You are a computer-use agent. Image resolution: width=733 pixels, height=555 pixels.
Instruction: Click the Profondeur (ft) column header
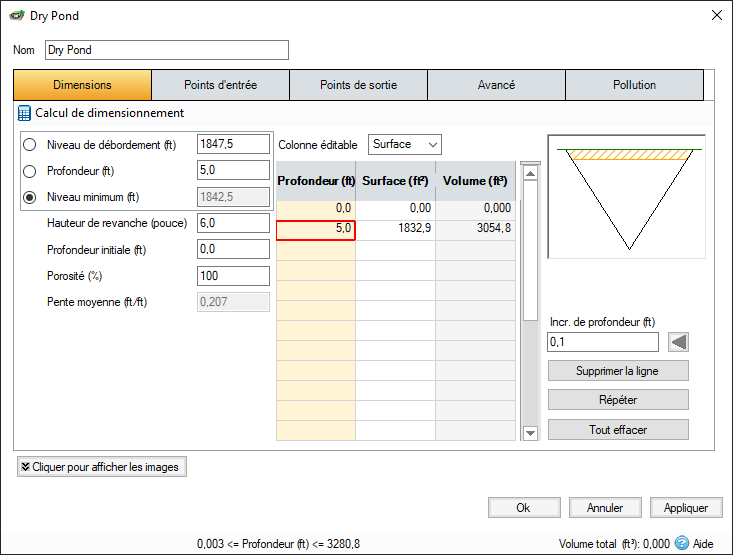pyautogui.click(x=316, y=181)
